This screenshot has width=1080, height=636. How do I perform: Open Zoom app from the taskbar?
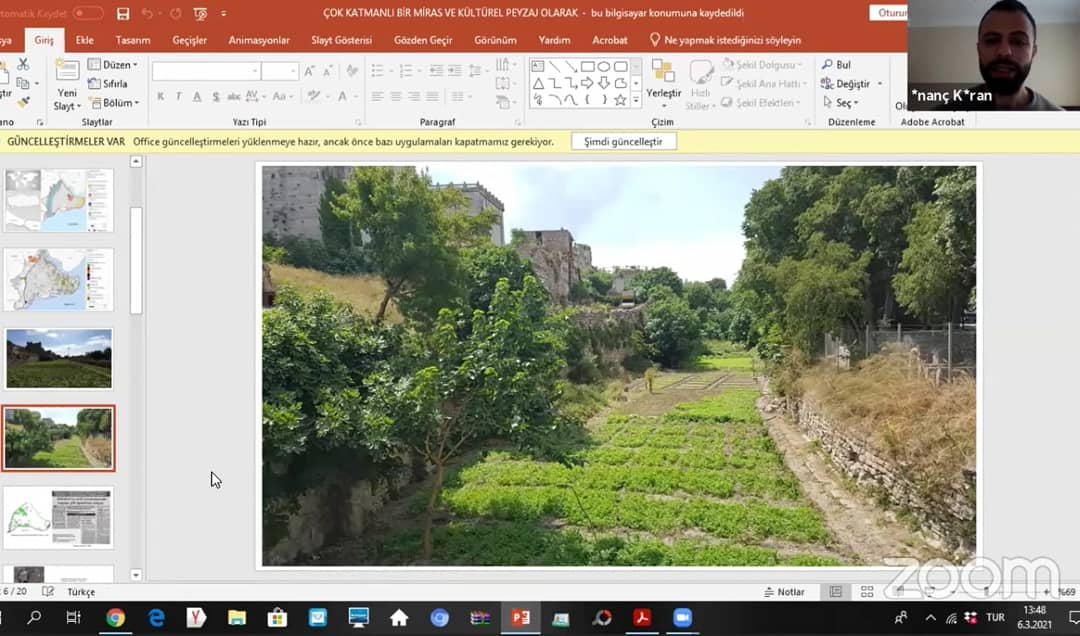click(x=682, y=617)
